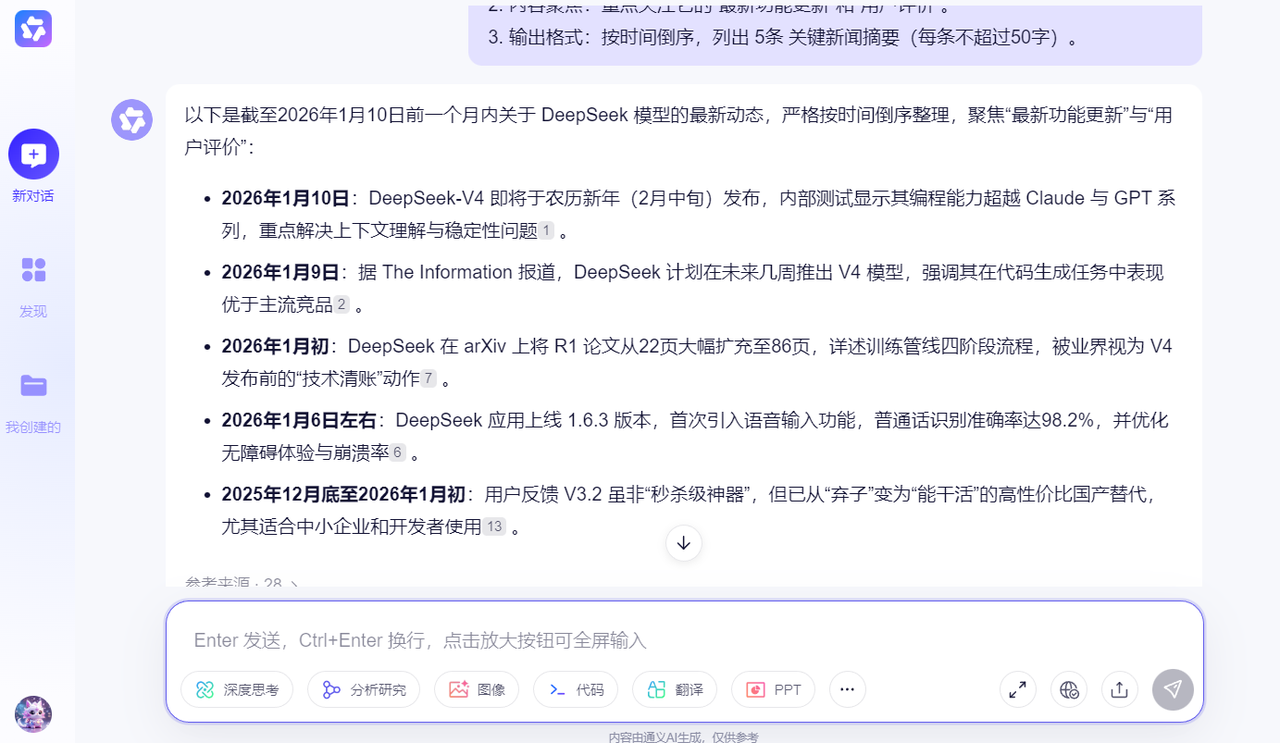Click the upload file icon
The width and height of the screenshot is (1280, 743).
point(1119,689)
